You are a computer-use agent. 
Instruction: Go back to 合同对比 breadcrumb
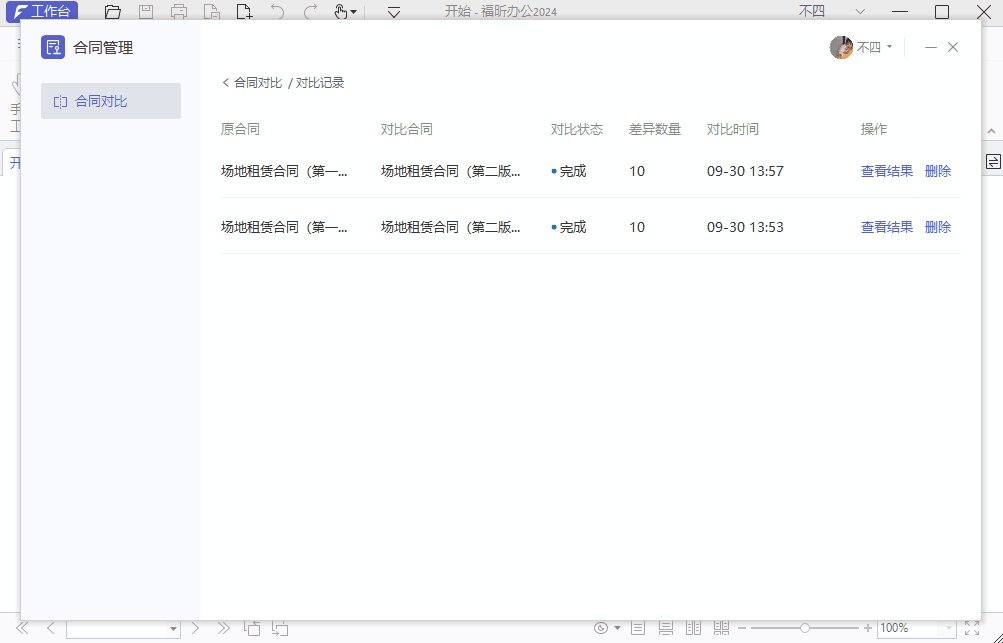(252, 83)
